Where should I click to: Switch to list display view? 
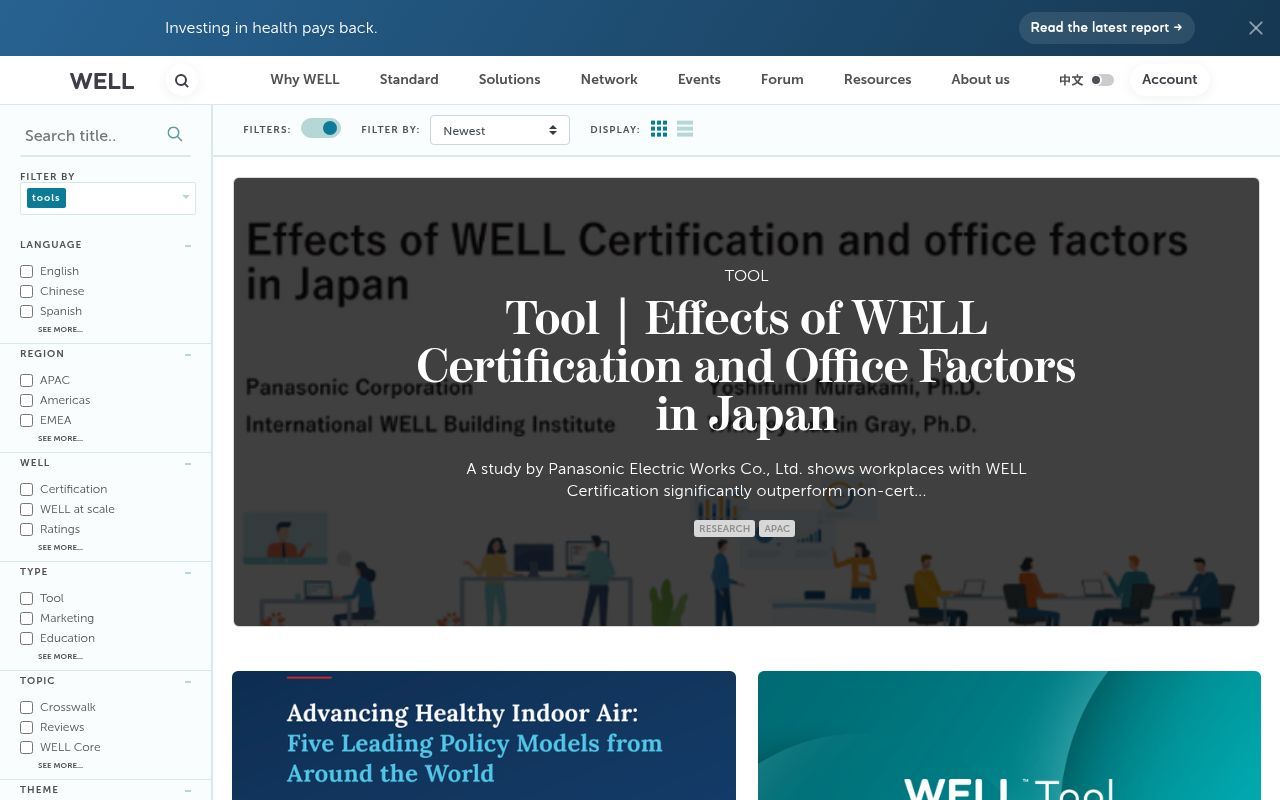coord(685,129)
